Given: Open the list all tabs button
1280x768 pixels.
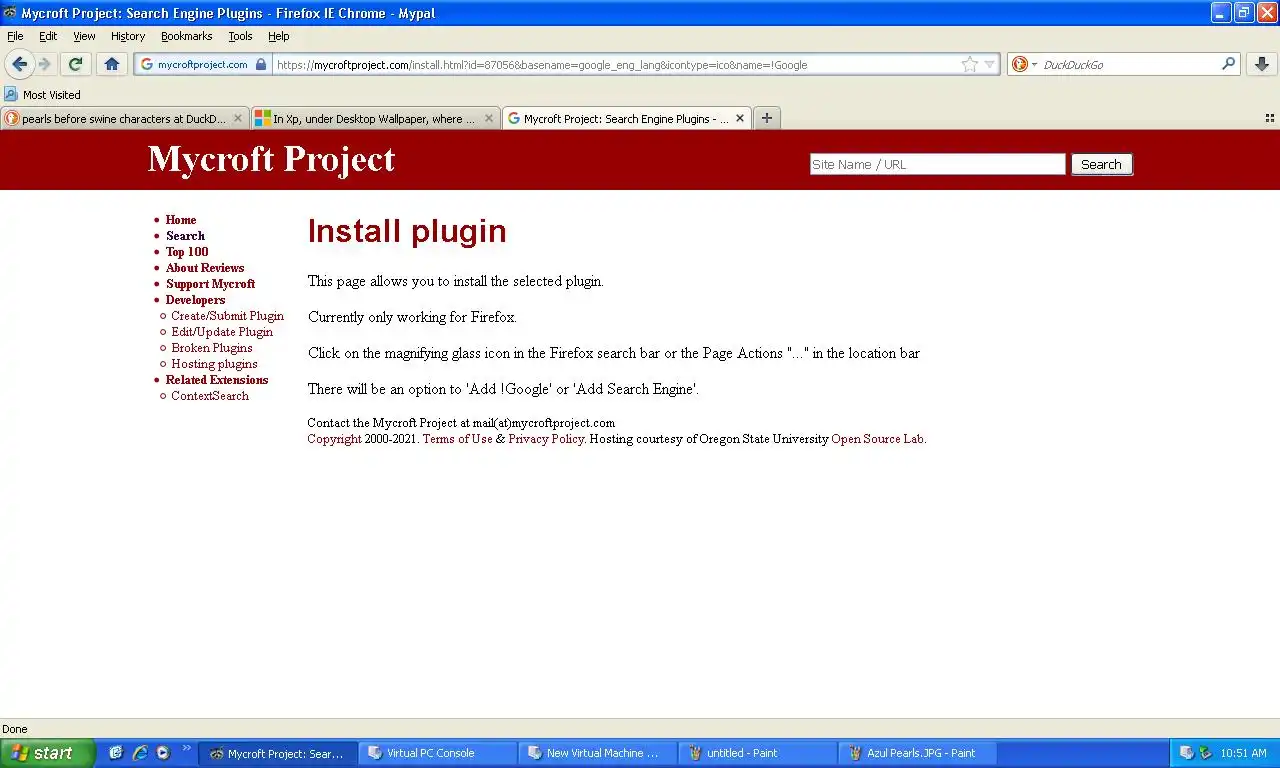Looking at the screenshot, I should pyautogui.click(x=1270, y=118).
